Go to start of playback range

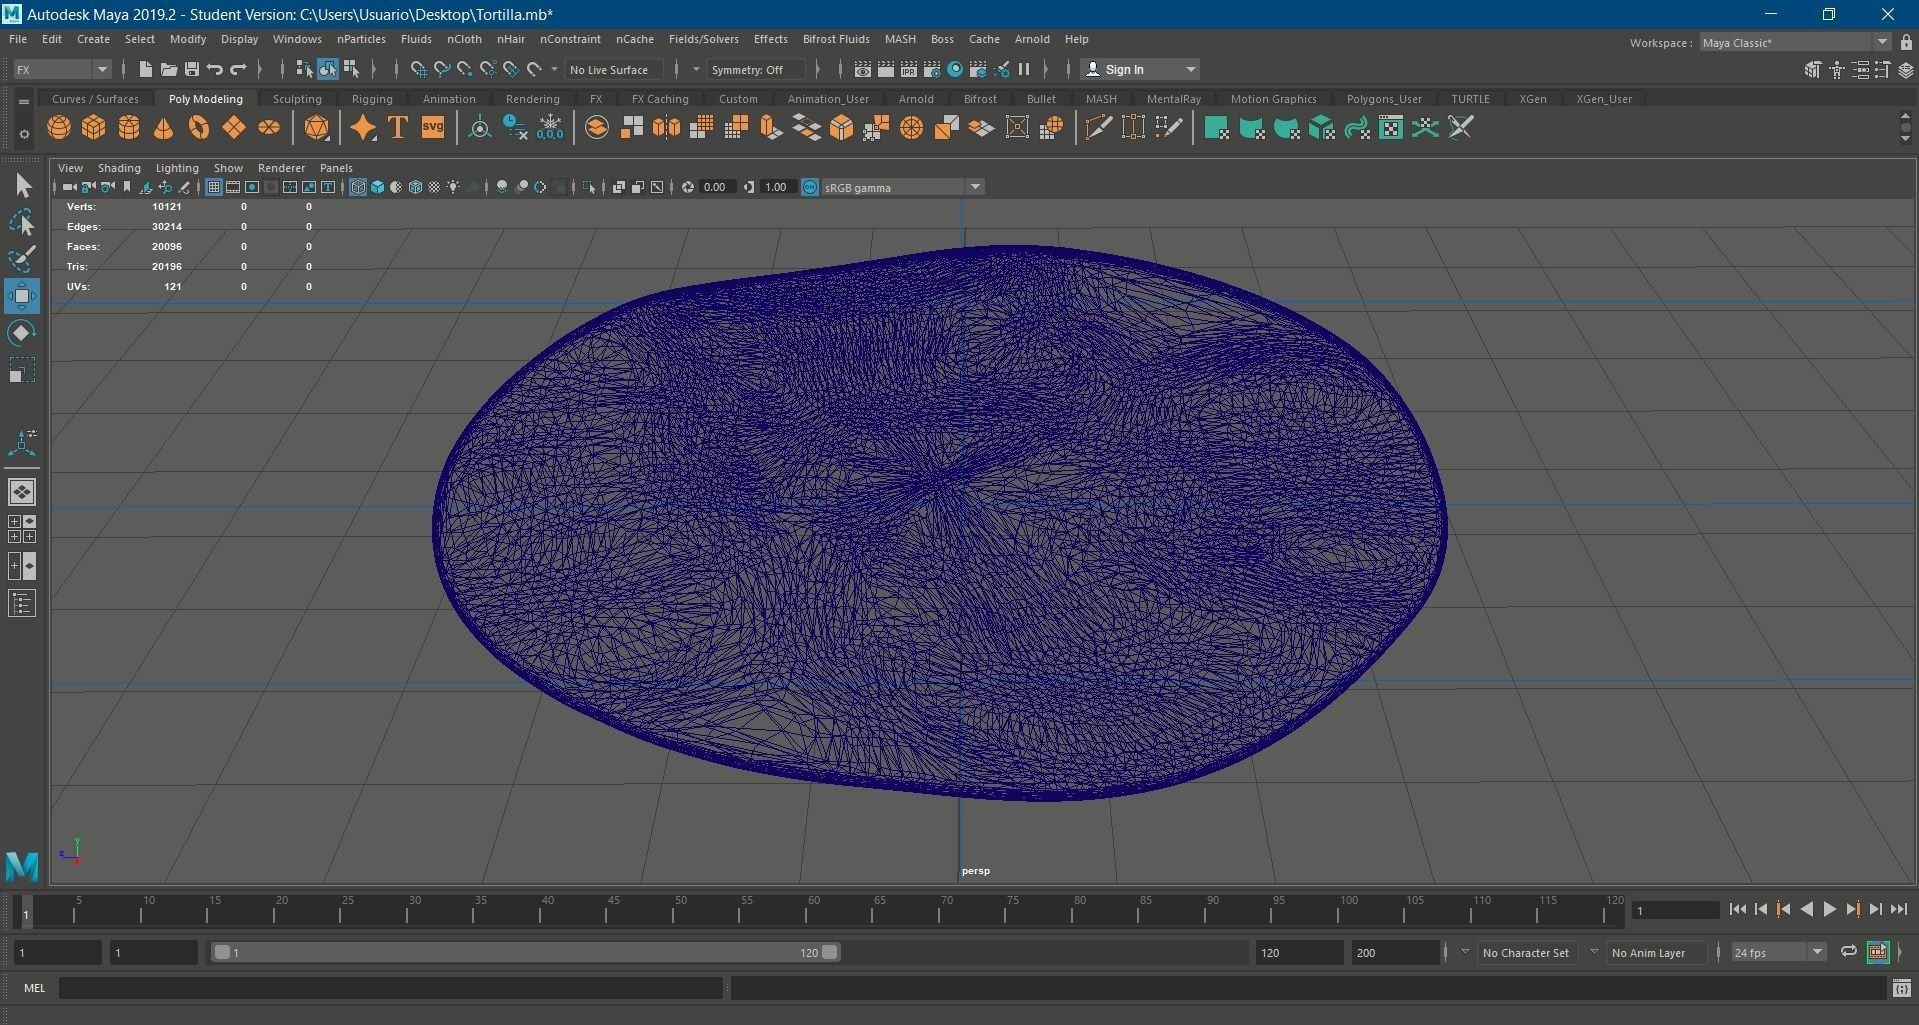click(1737, 909)
